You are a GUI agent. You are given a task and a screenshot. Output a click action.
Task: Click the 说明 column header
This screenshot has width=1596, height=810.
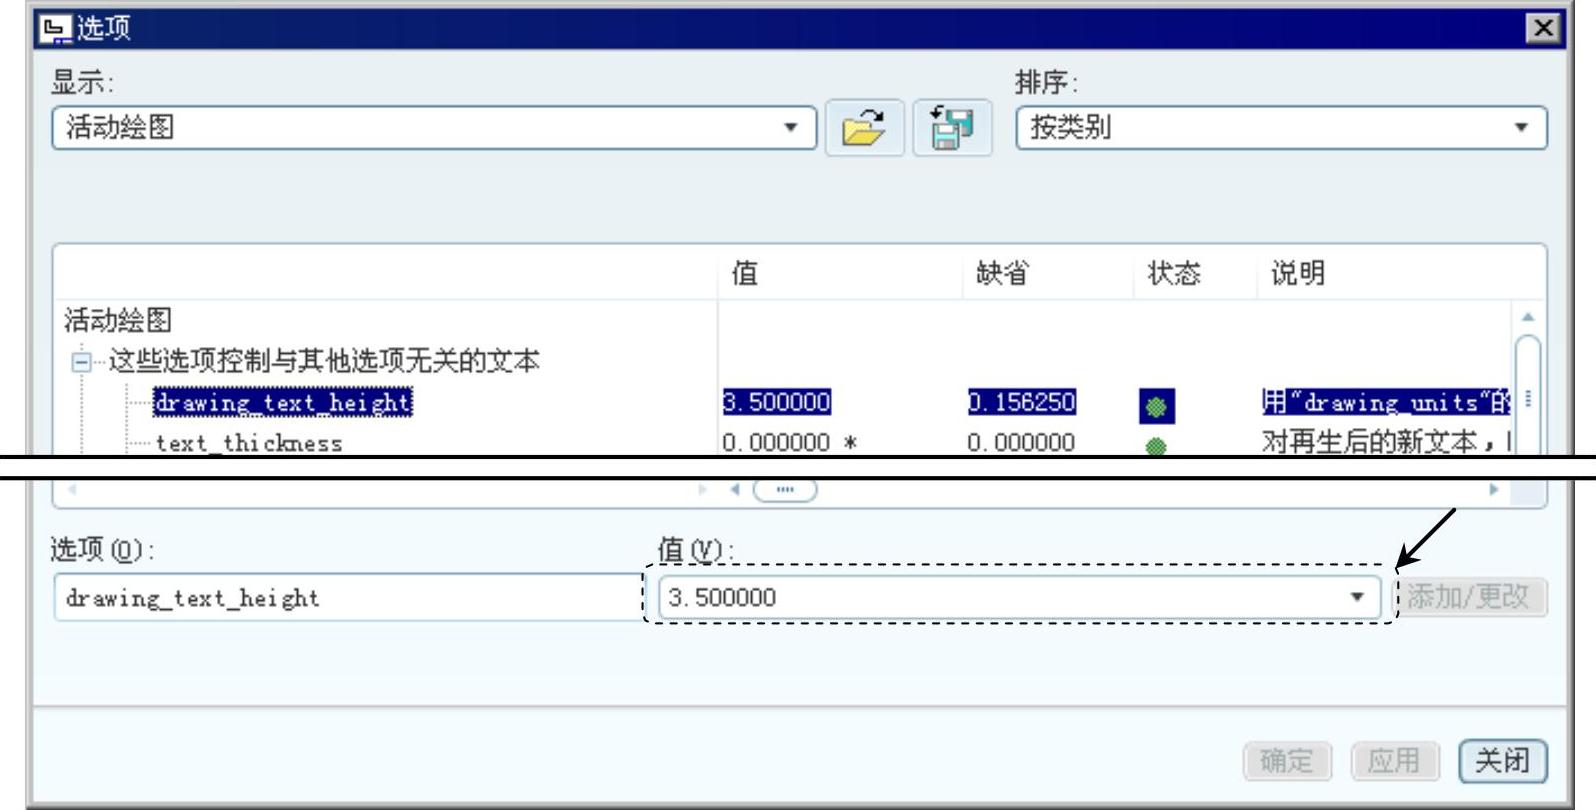pos(1298,273)
